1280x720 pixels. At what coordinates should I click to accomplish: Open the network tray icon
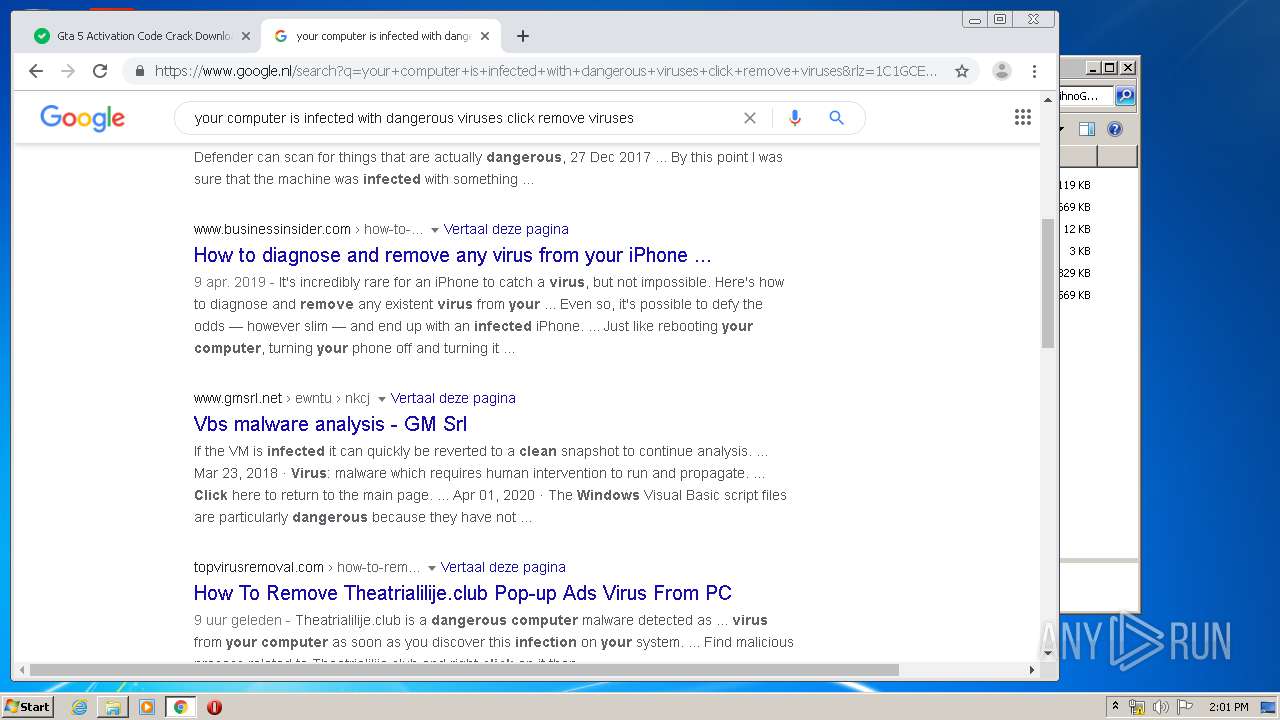point(1137,707)
